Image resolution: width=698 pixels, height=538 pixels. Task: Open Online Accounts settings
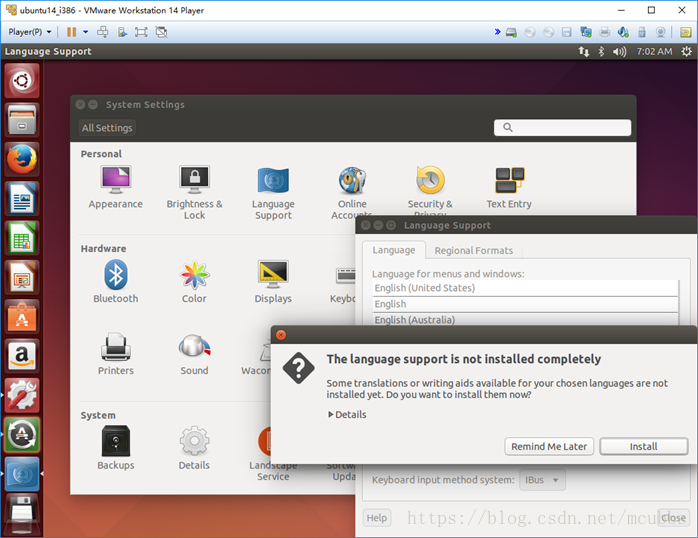pos(352,192)
